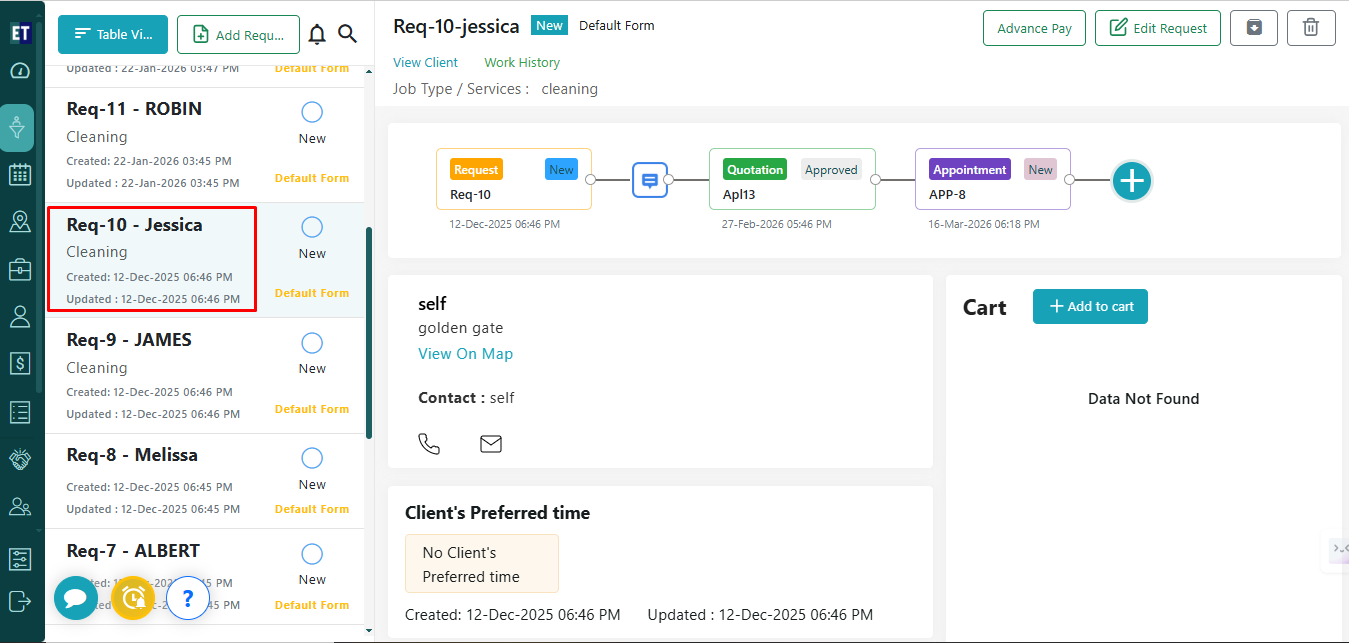Open search with the magnifier icon
Screen dimensions: 1349x643
347,34
